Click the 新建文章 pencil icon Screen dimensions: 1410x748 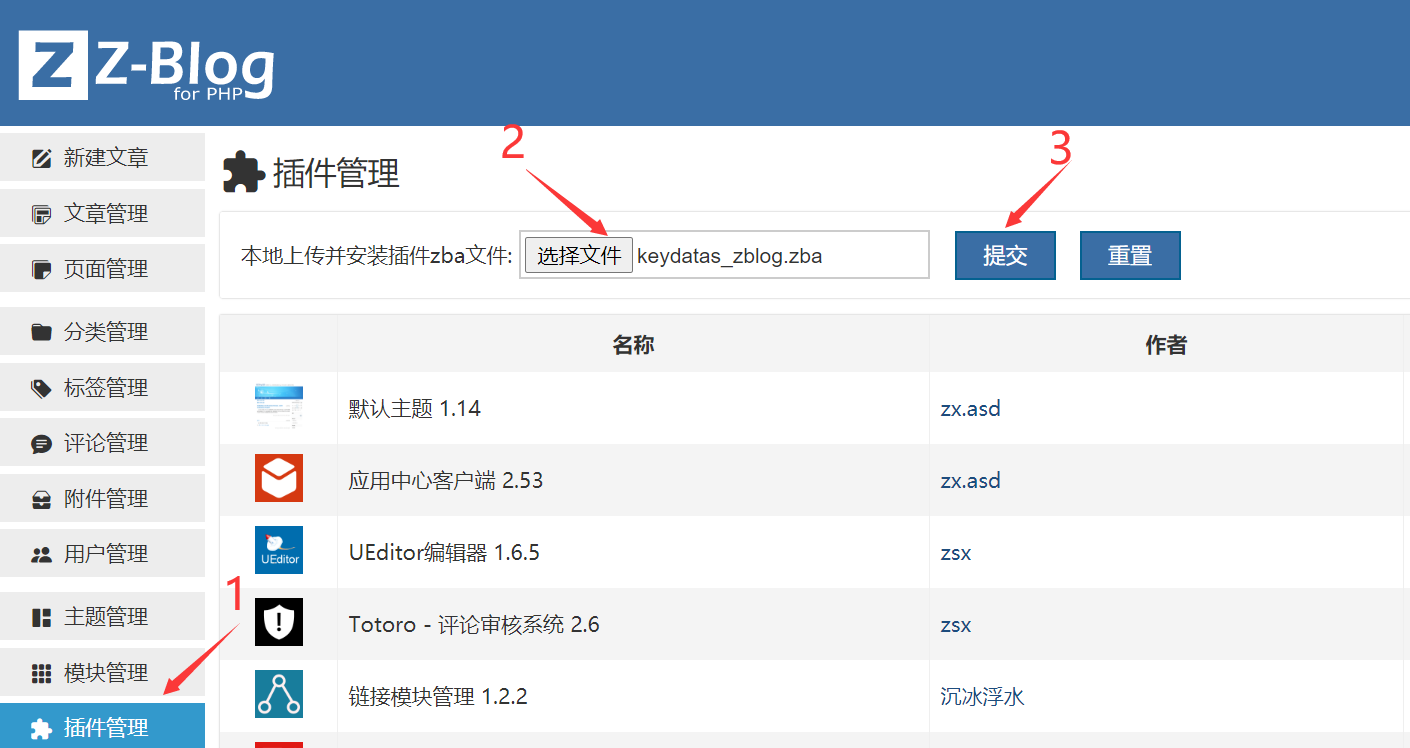click(x=41, y=158)
